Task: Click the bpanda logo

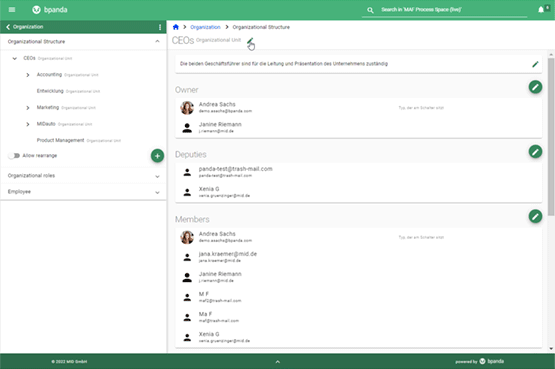Action: (50, 10)
